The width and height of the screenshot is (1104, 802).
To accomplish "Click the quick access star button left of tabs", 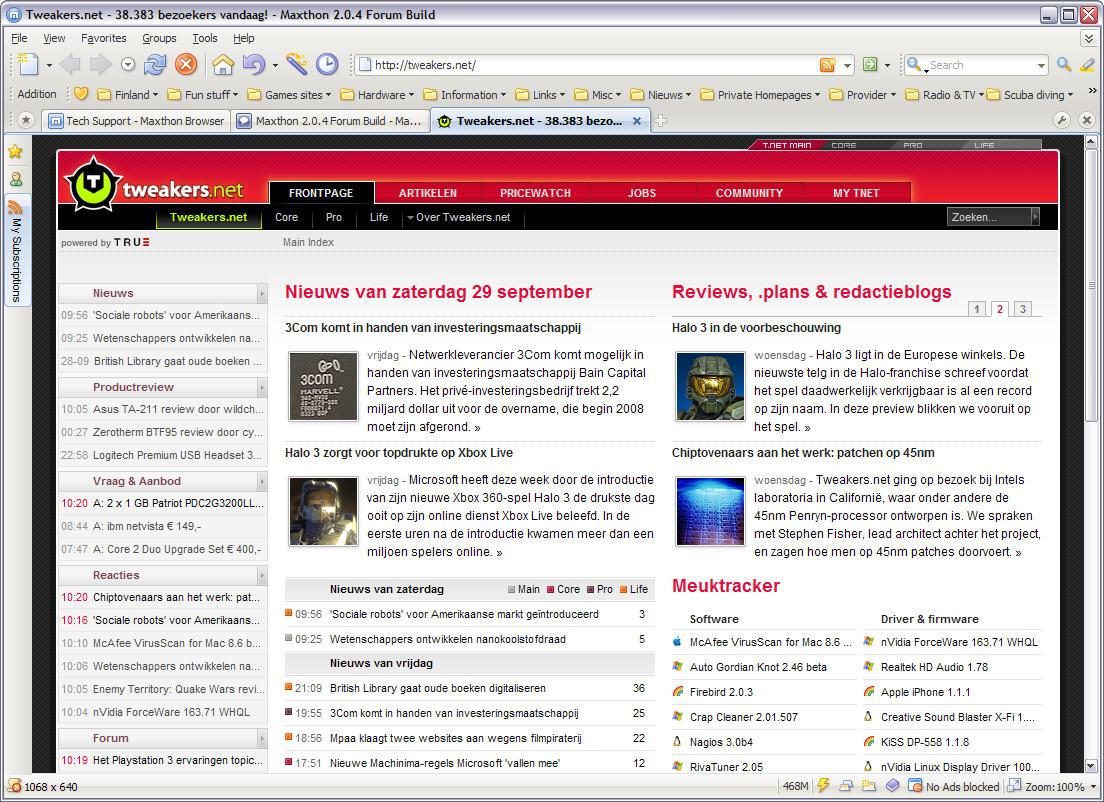I will (26, 120).
